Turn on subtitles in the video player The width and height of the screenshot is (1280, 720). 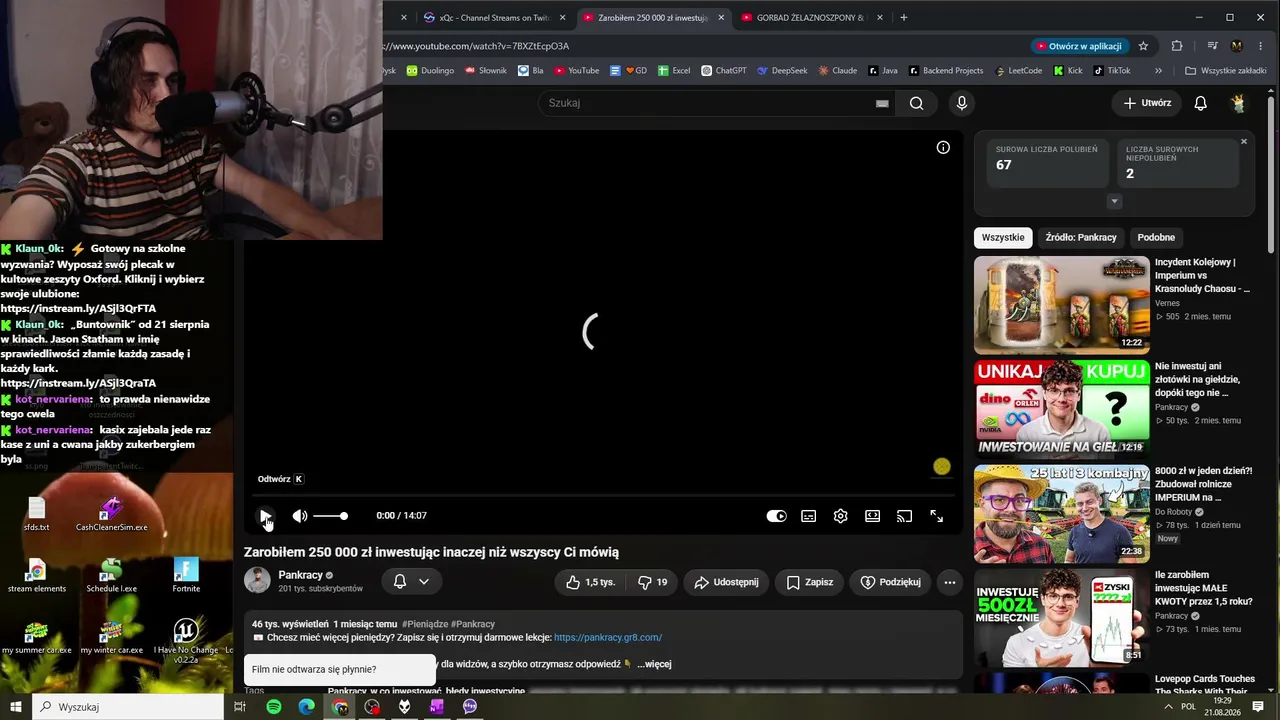point(808,516)
